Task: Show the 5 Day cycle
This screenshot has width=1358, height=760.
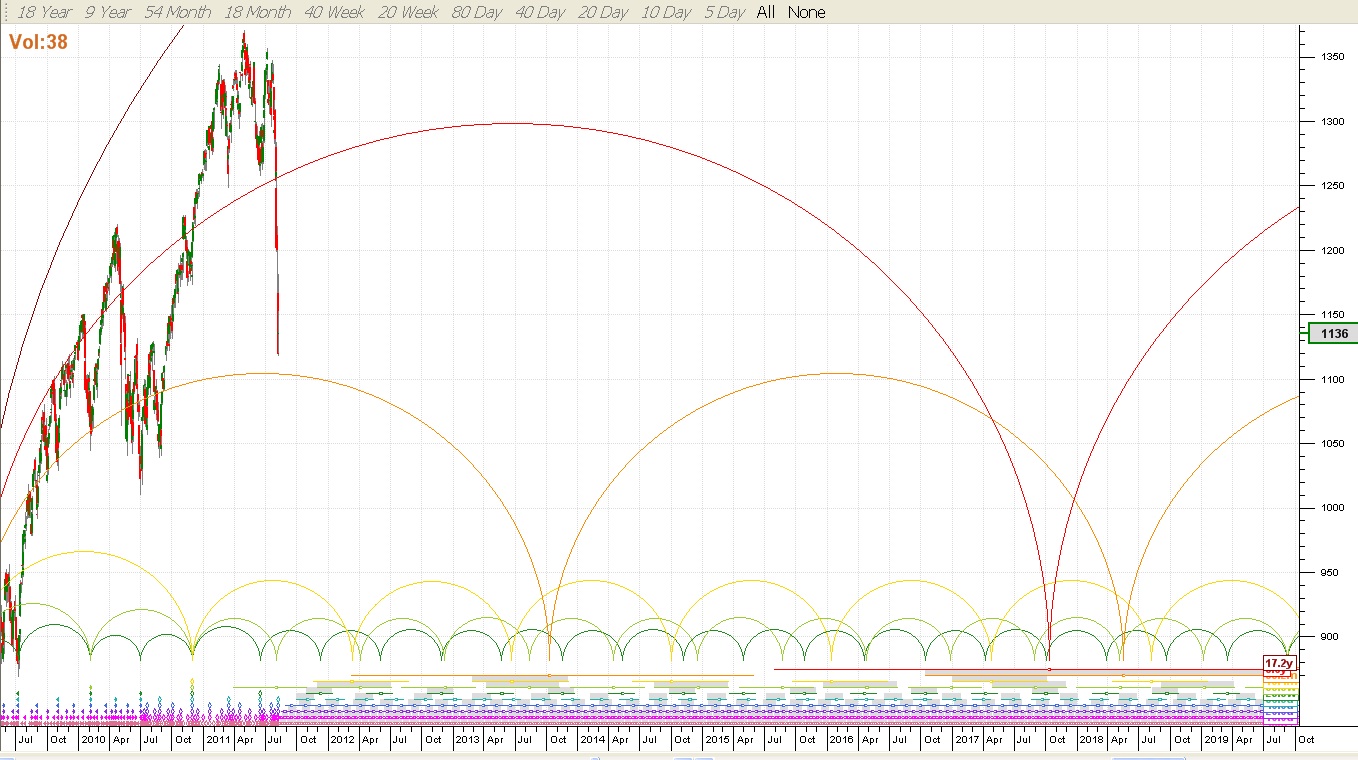Action: point(723,12)
